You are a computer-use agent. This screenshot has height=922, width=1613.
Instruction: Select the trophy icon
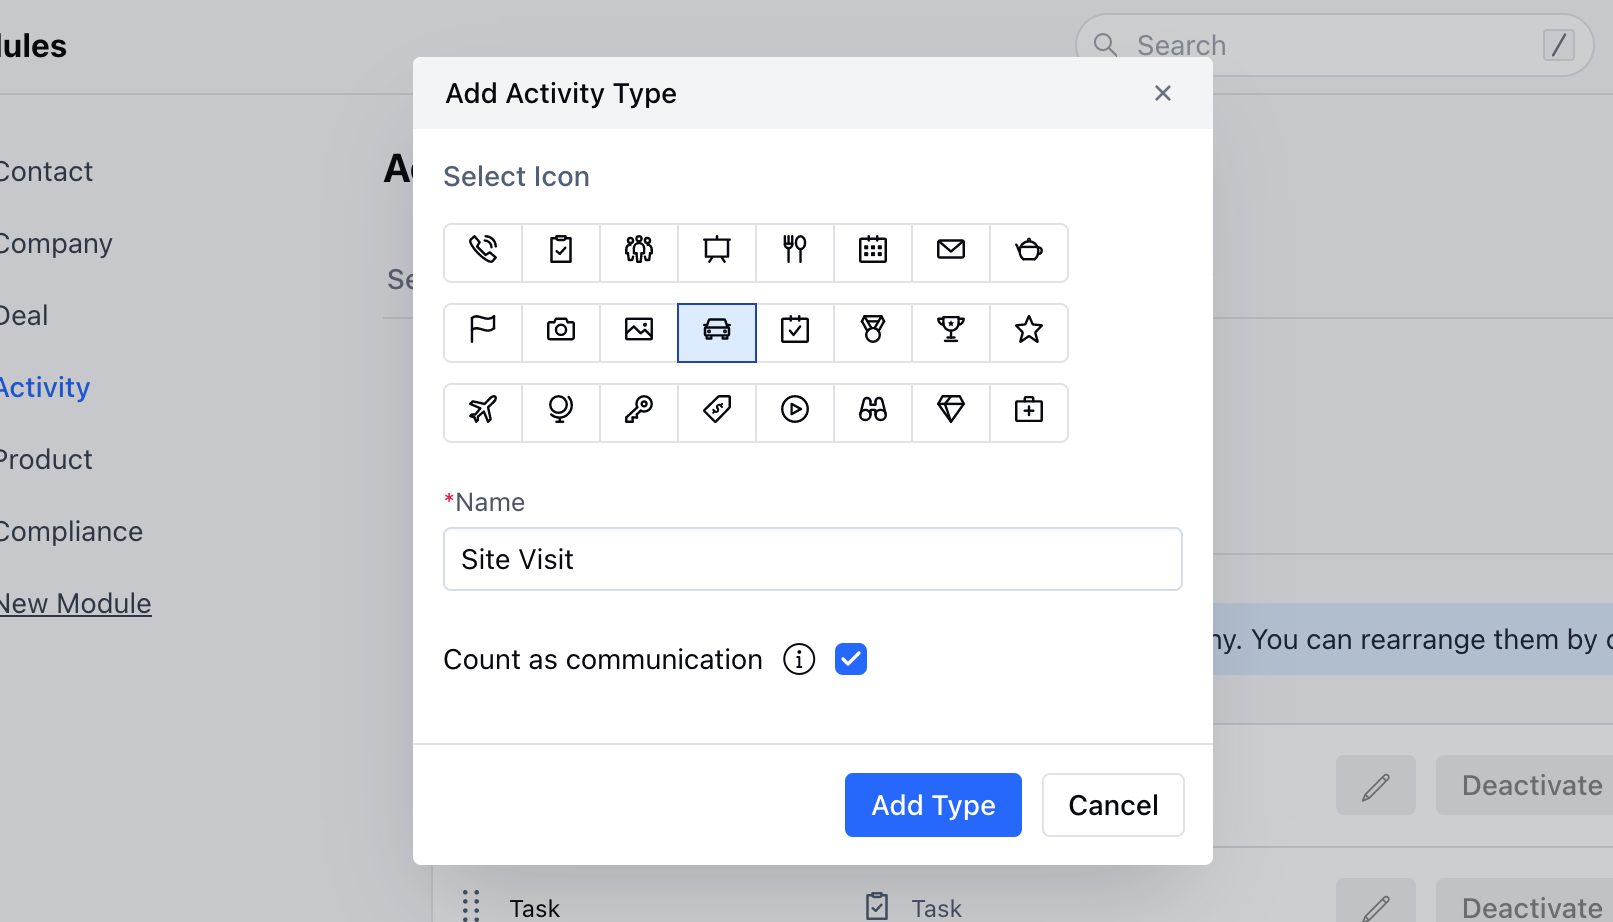(951, 330)
